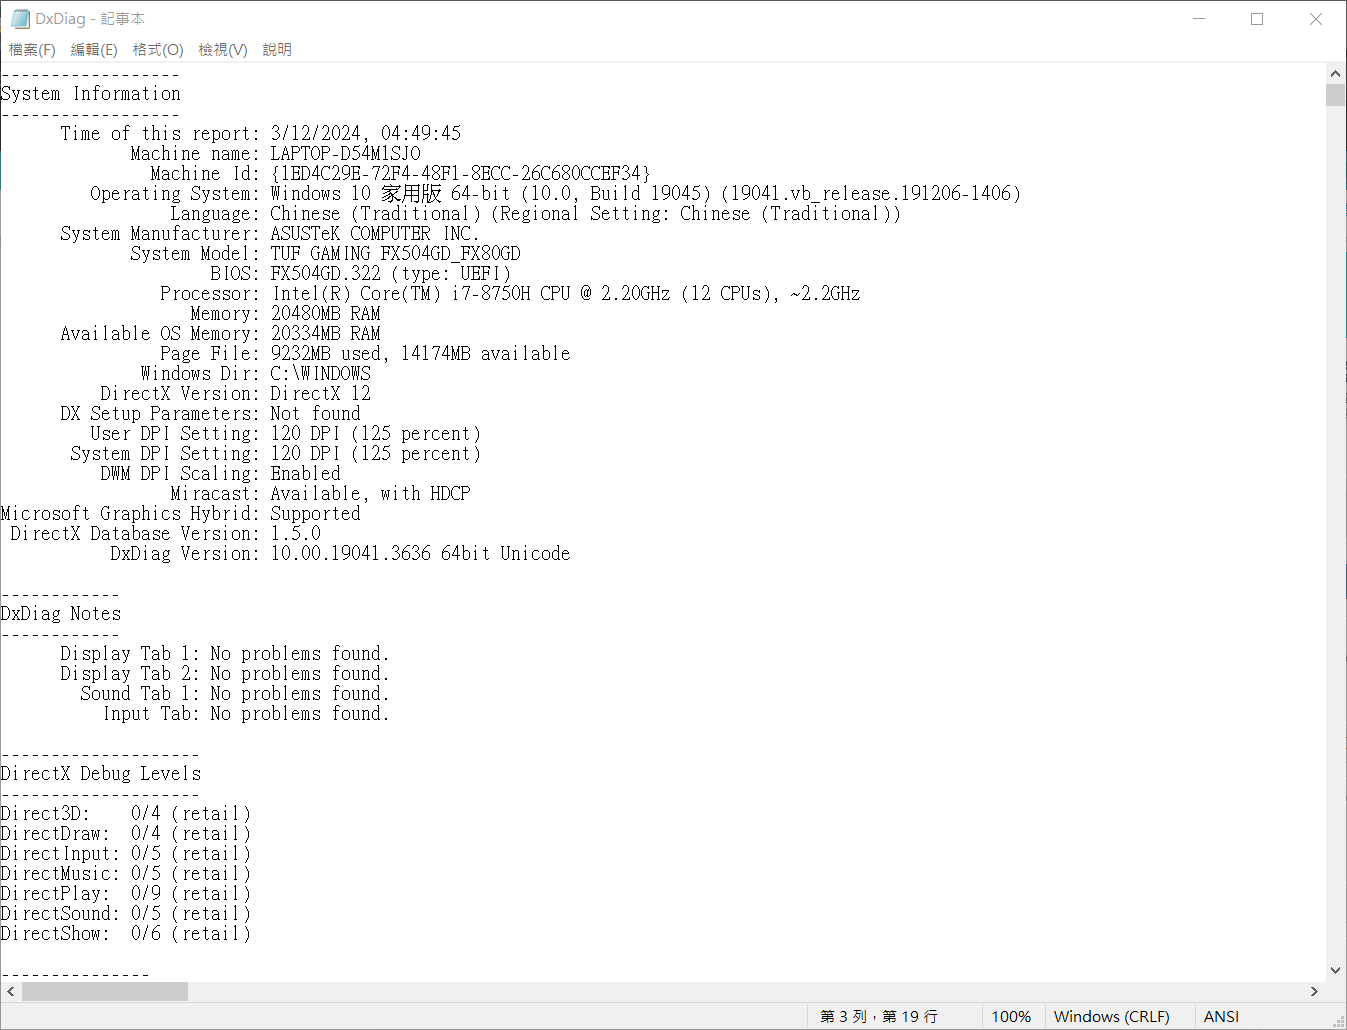The image size is (1347, 1030).
Task: Close the DxDiag Notepad window
Action: [1316, 19]
